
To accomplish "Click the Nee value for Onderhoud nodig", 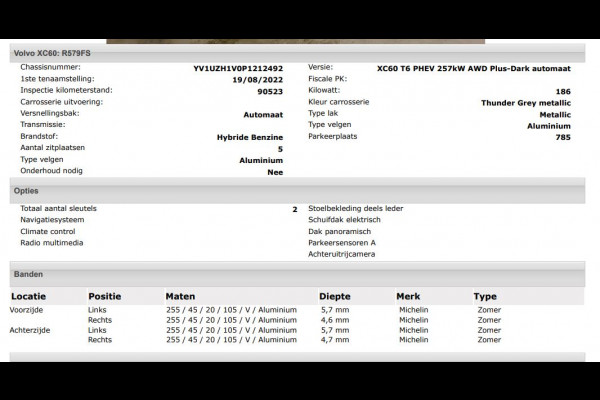I will click(275, 172).
